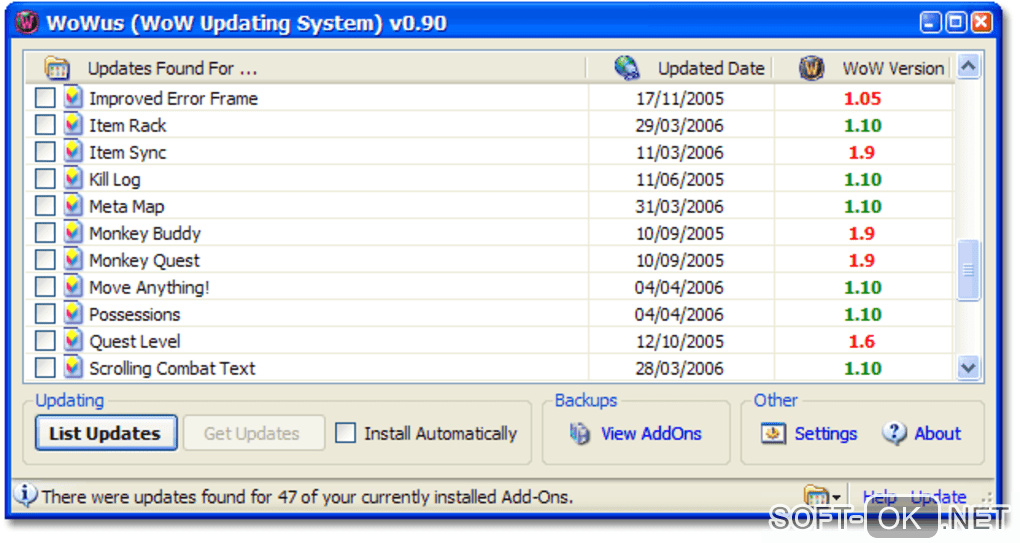
Task: Select the Monkey Quest checkbox
Action: point(45,260)
